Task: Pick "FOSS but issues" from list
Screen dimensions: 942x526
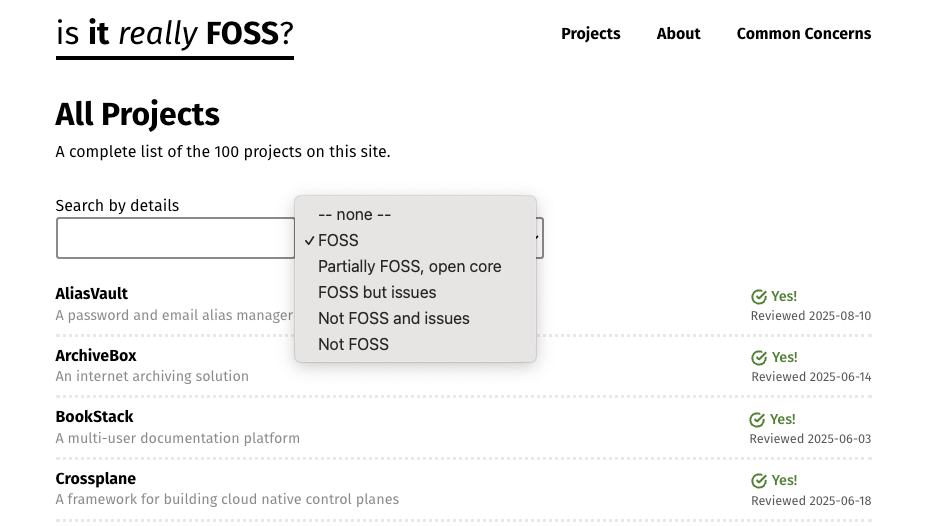Action: pos(377,292)
